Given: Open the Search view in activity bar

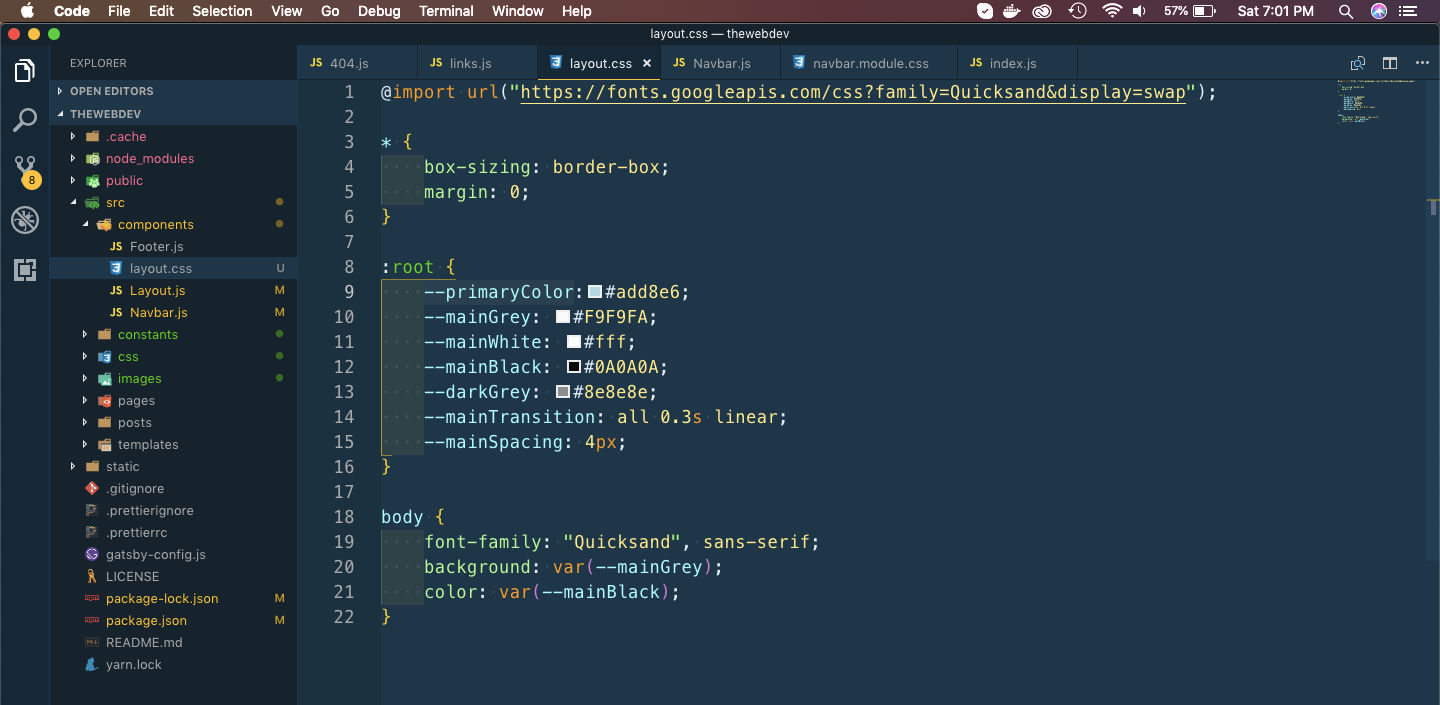Looking at the screenshot, I should click(x=25, y=120).
